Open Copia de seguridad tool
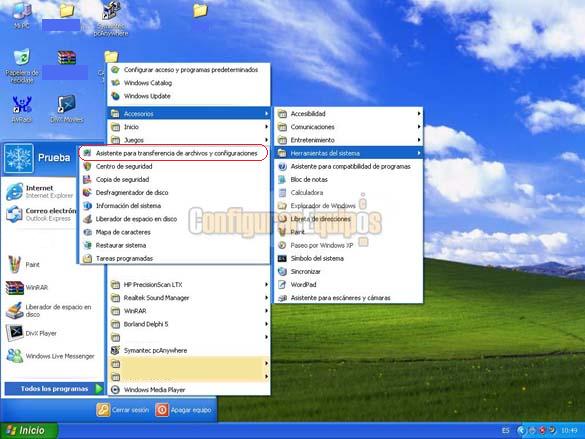Viewport: 585px width, 439px height. coord(174,179)
